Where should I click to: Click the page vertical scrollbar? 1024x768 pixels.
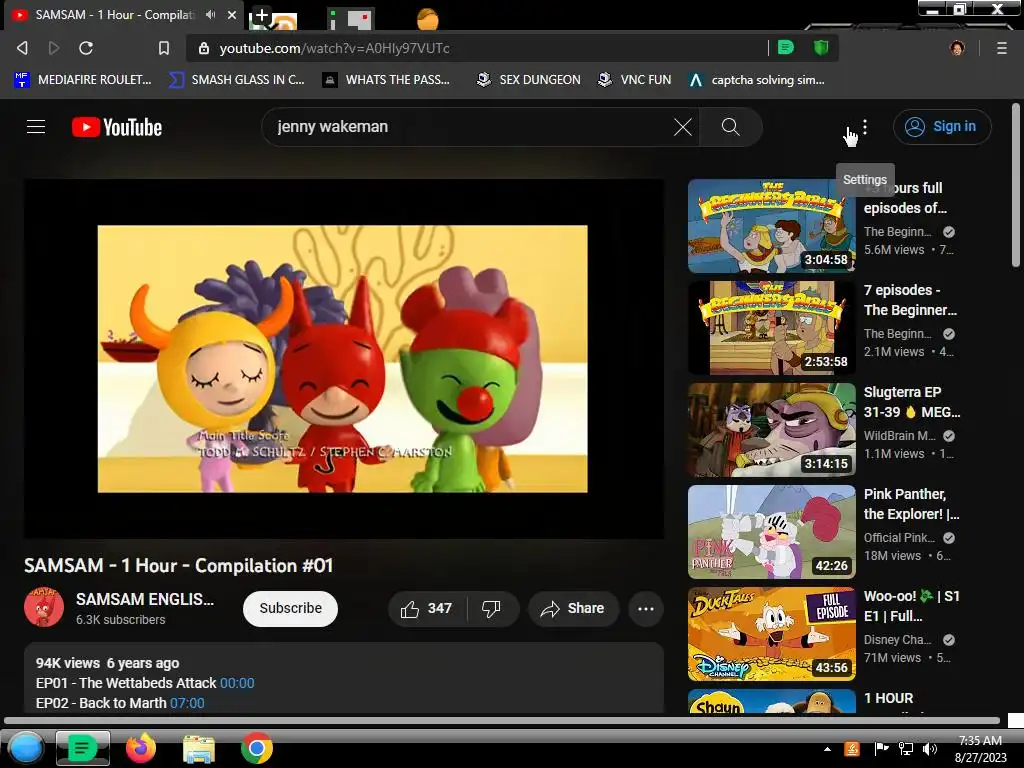click(x=1016, y=185)
